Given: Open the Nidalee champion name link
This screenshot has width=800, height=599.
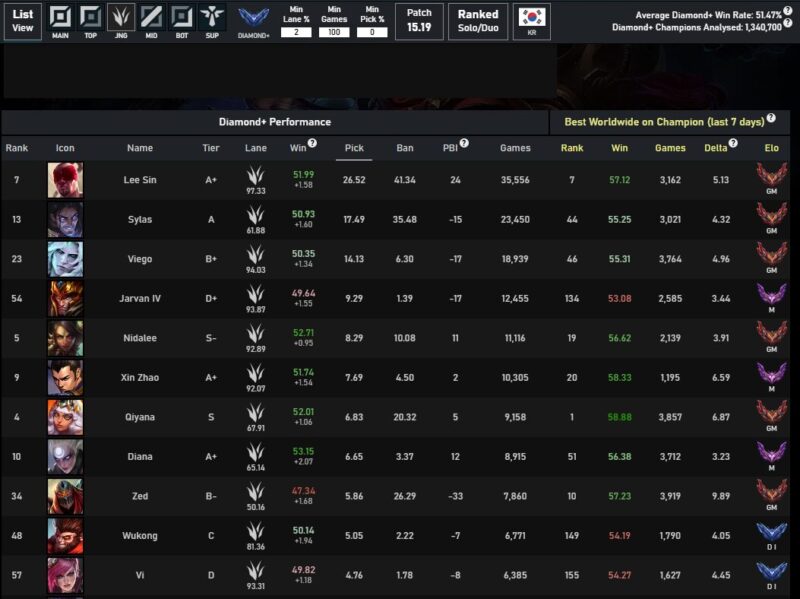Looking at the screenshot, I should [x=140, y=339].
